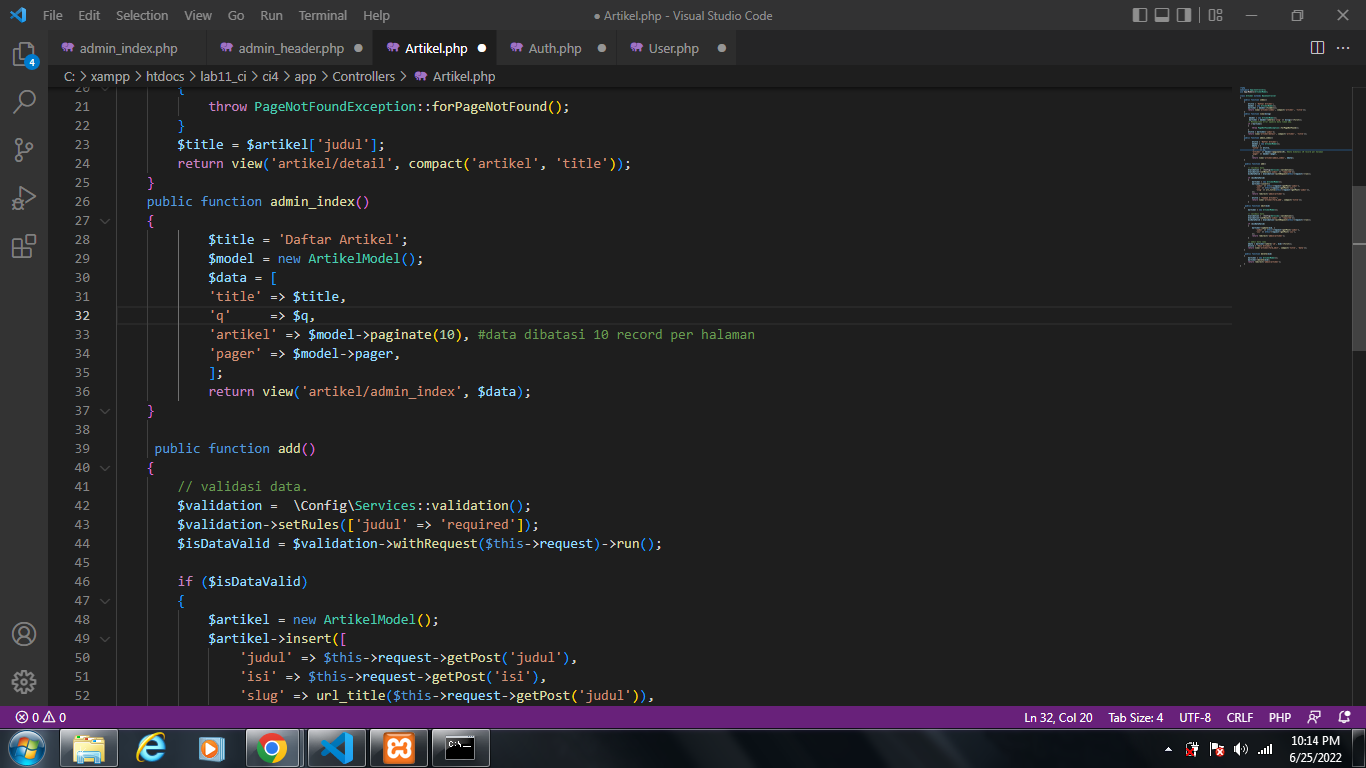Toggle the Secondary Side Bar visibility
This screenshot has height=768, width=1366.
pyautogui.click(x=1185, y=15)
